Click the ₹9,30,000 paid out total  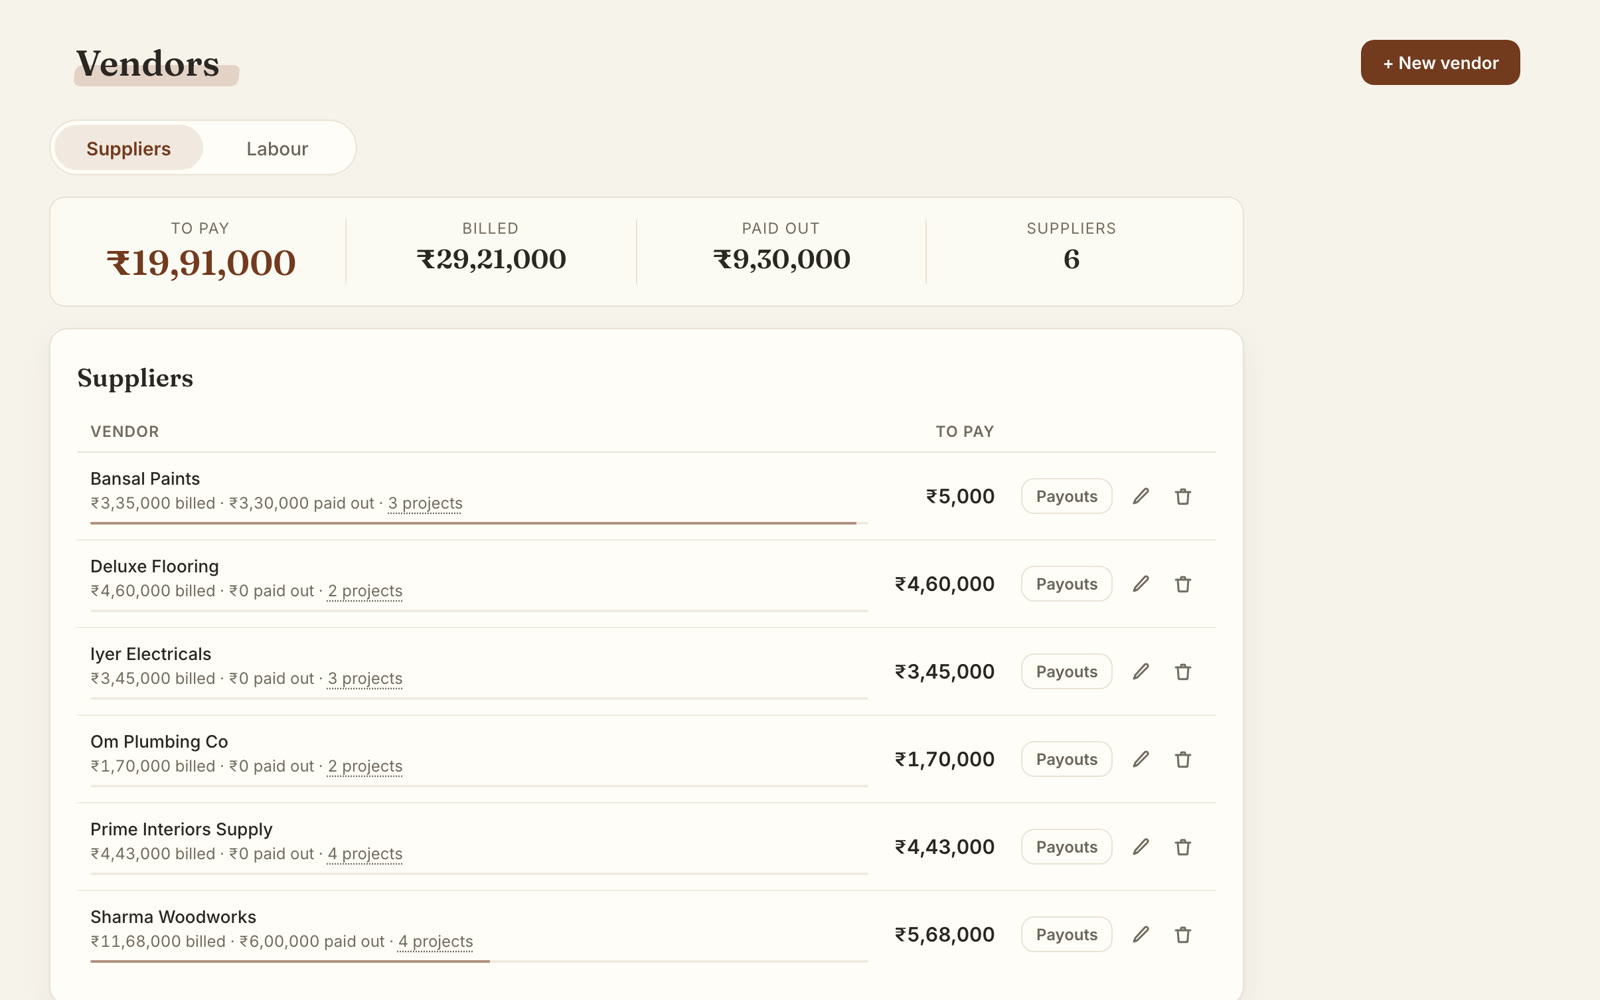pos(781,259)
